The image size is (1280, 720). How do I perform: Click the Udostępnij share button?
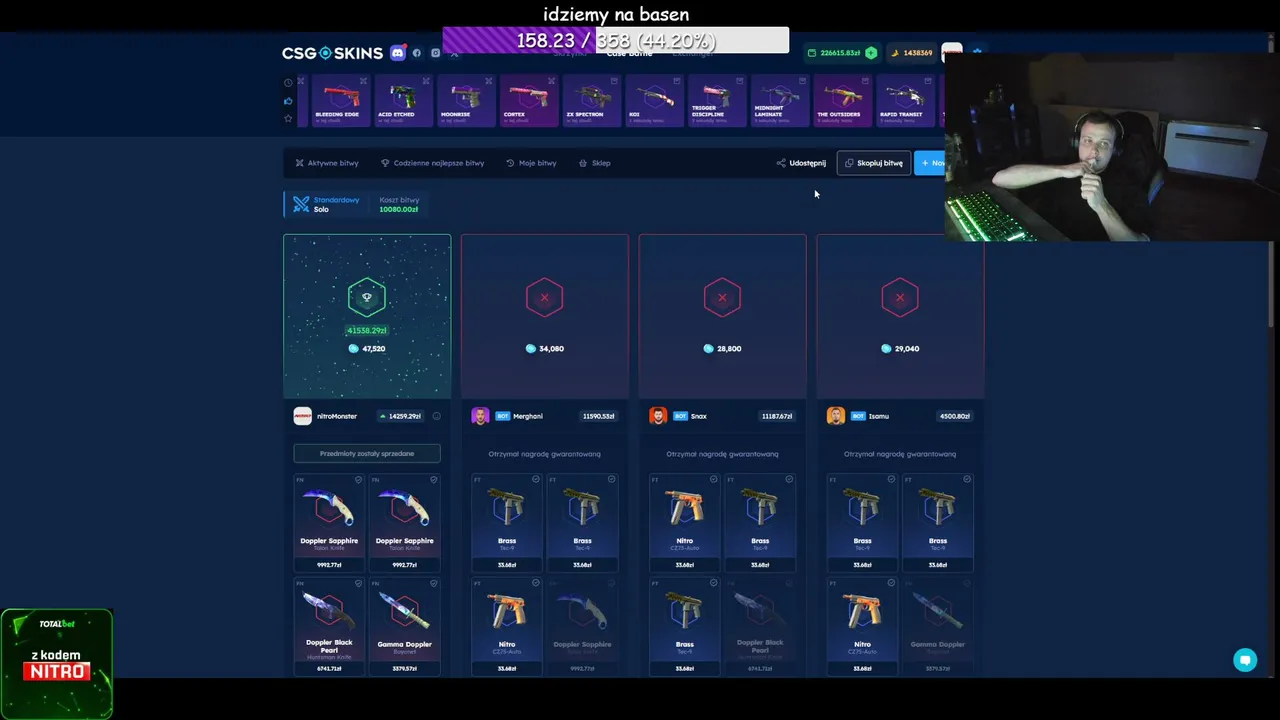point(801,163)
